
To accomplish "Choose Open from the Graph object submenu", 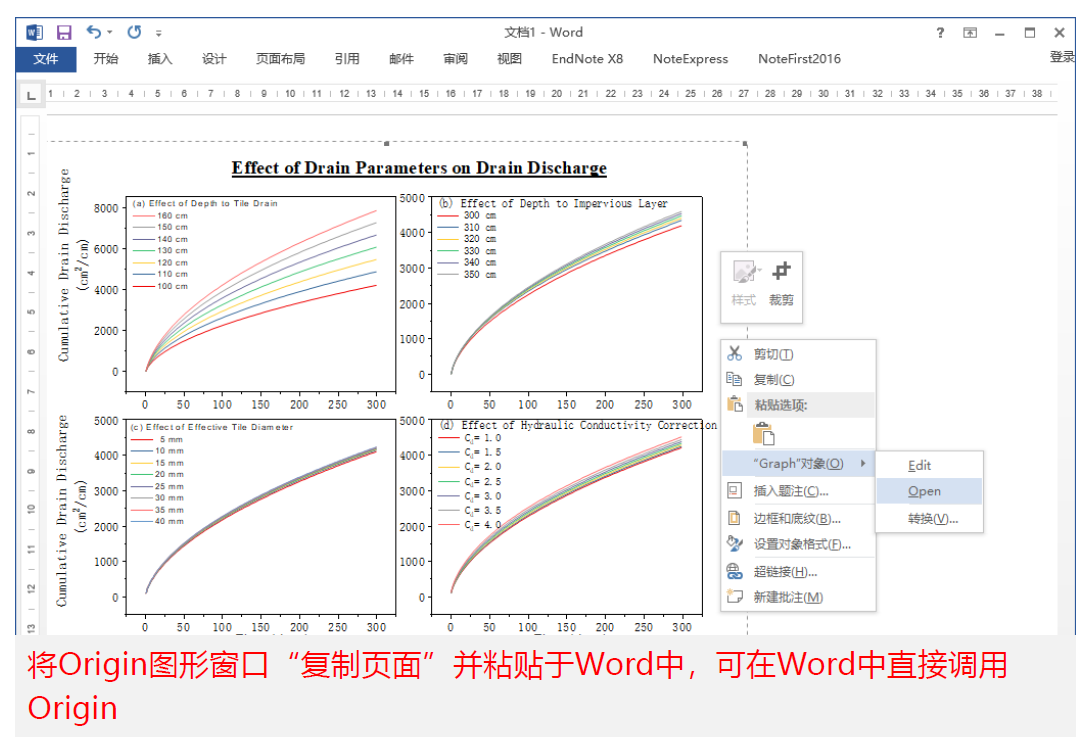I will pyautogui.click(x=924, y=491).
